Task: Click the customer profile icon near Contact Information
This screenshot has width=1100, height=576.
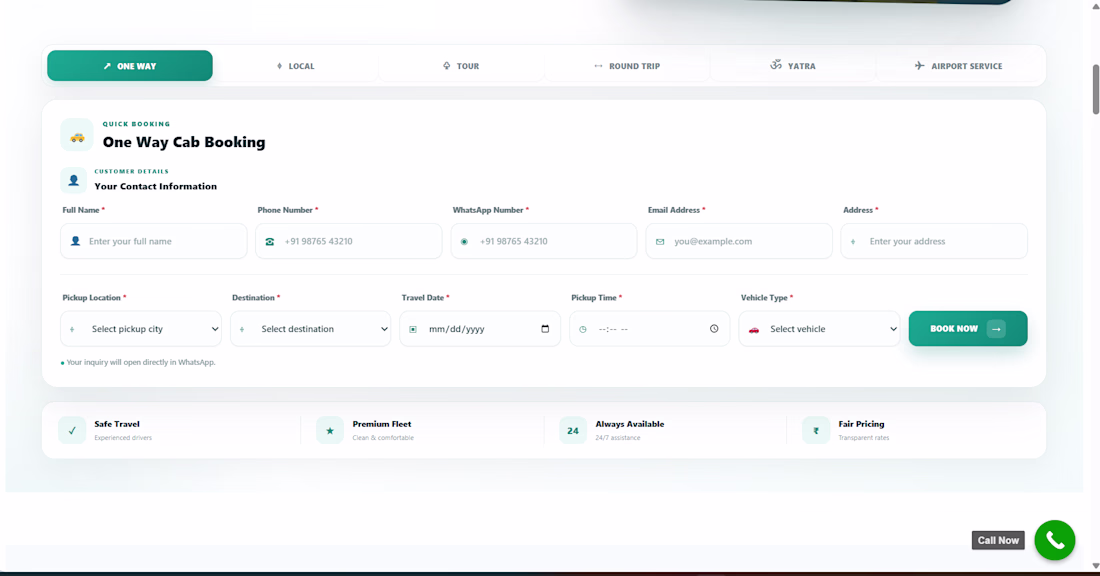Action: [x=74, y=180]
